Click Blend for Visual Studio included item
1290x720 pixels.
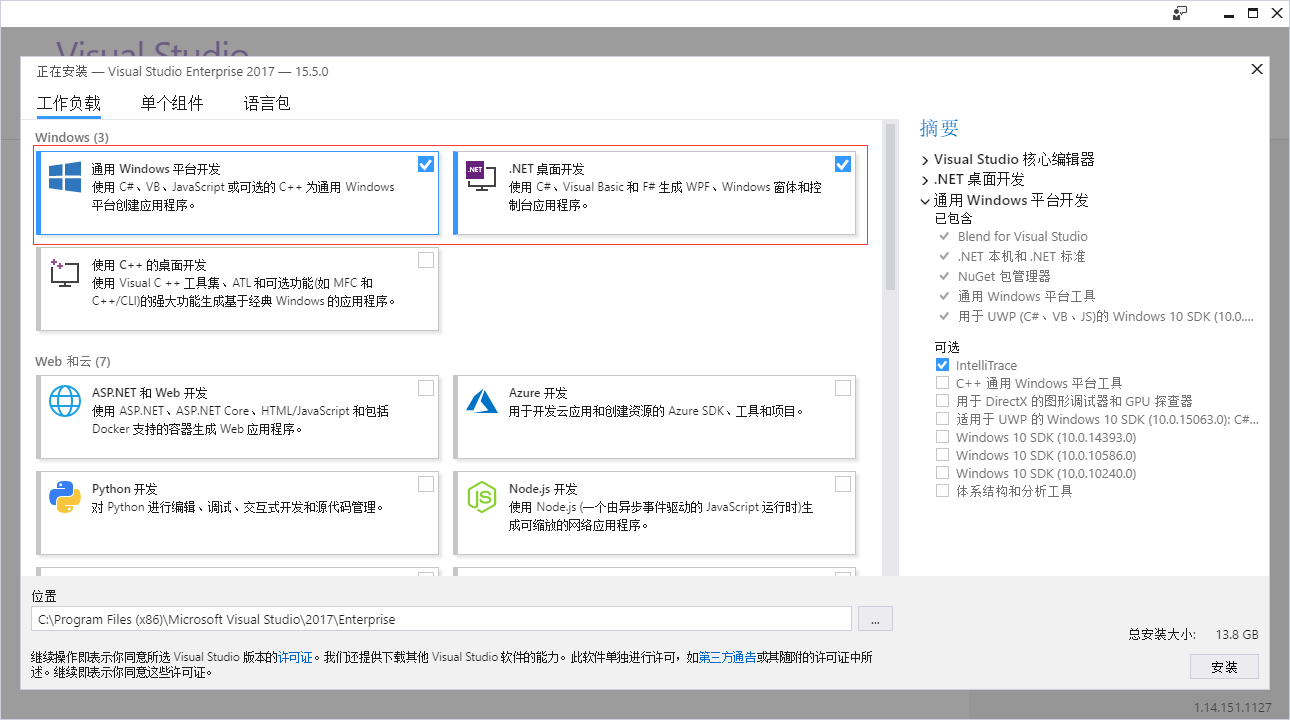pyautogui.click(x=1022, y=236)
